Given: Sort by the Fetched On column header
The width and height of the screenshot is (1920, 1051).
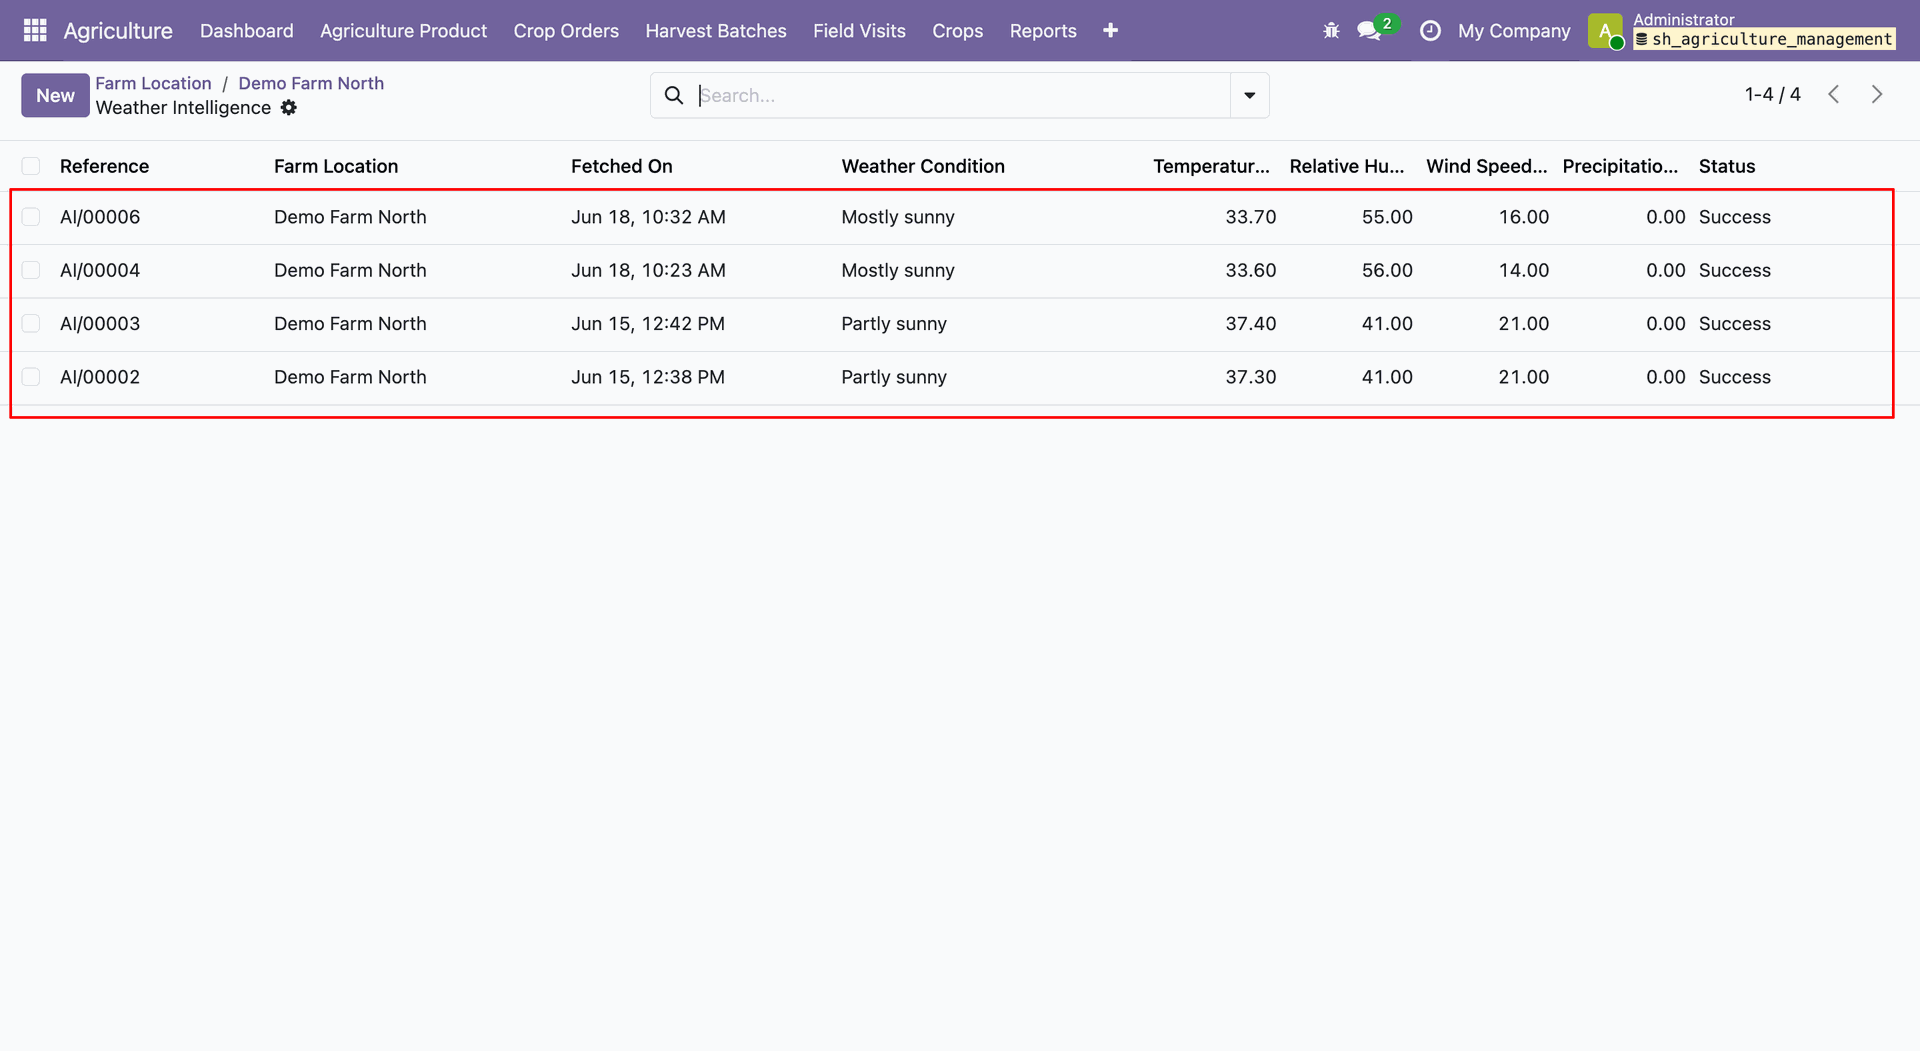Looking at the screenshot, I should 621,166.
